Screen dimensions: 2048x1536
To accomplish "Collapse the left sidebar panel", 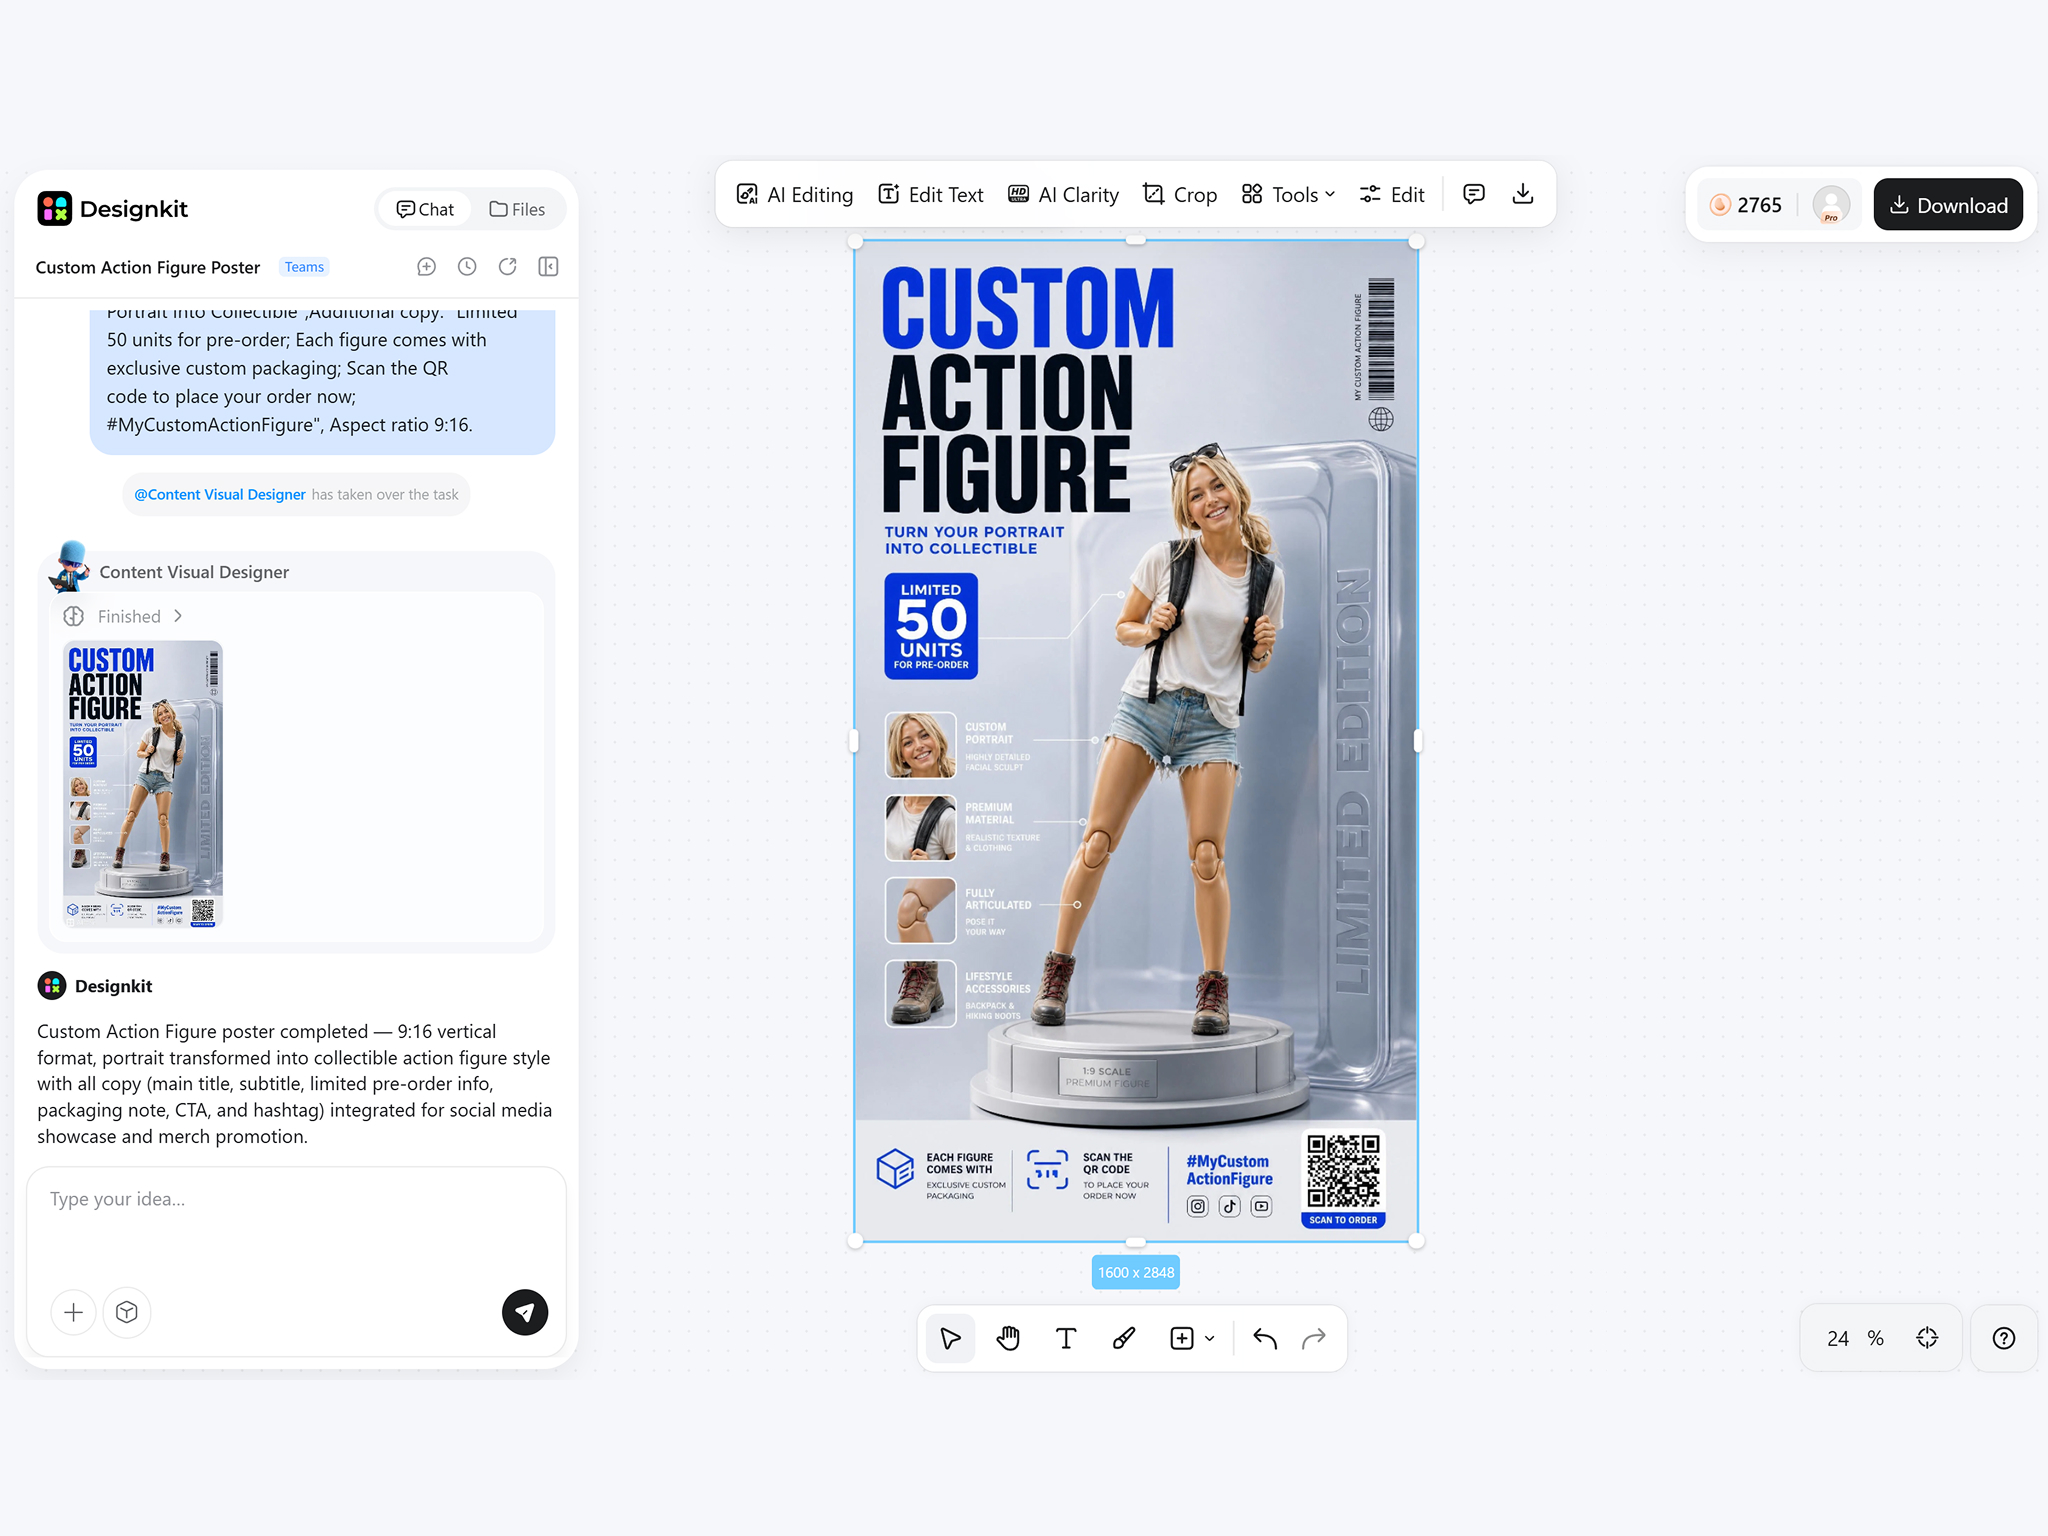I will click(x=548, y=267).
